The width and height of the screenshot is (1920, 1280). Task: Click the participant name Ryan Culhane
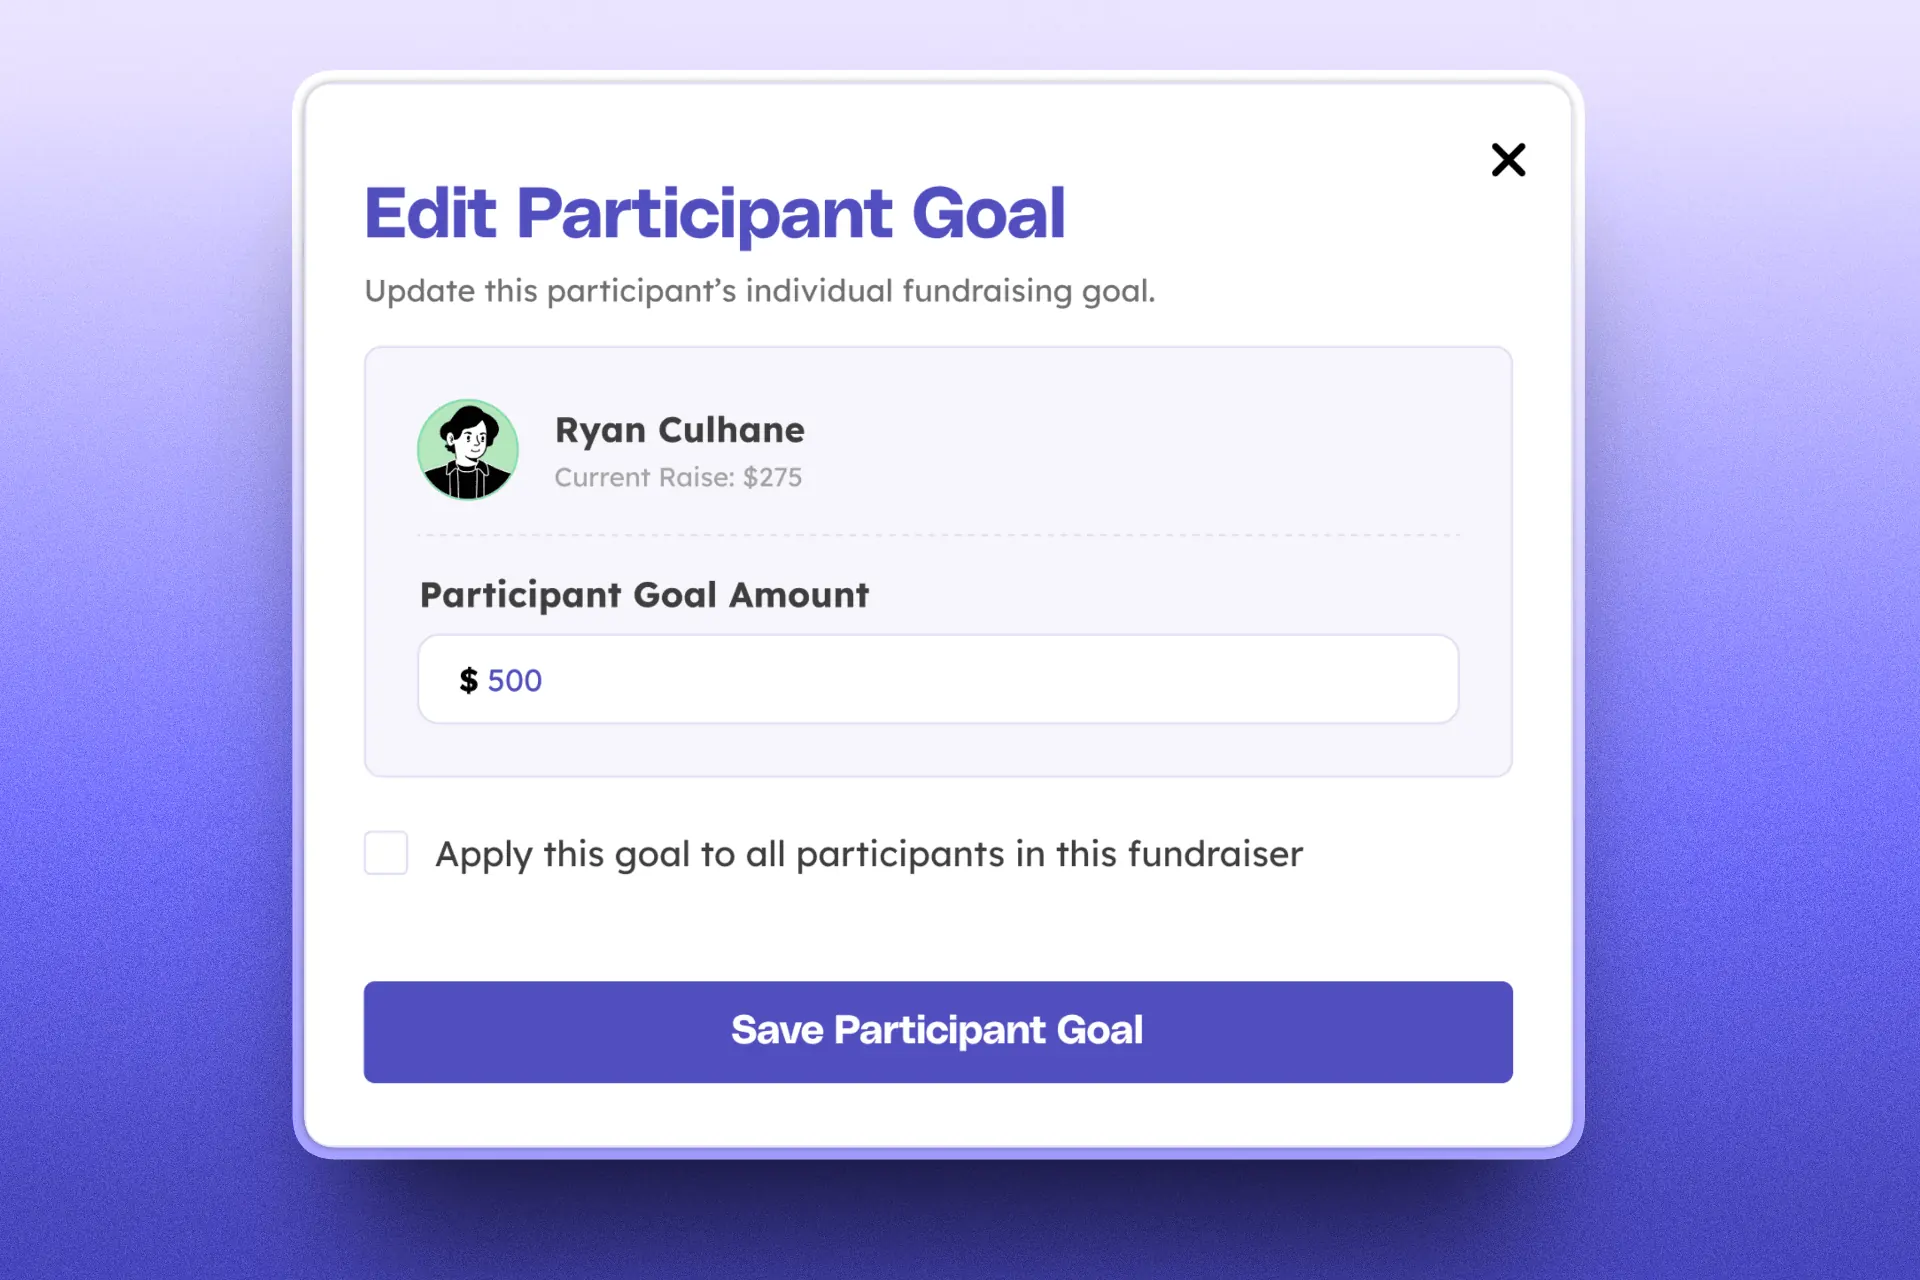679,430
